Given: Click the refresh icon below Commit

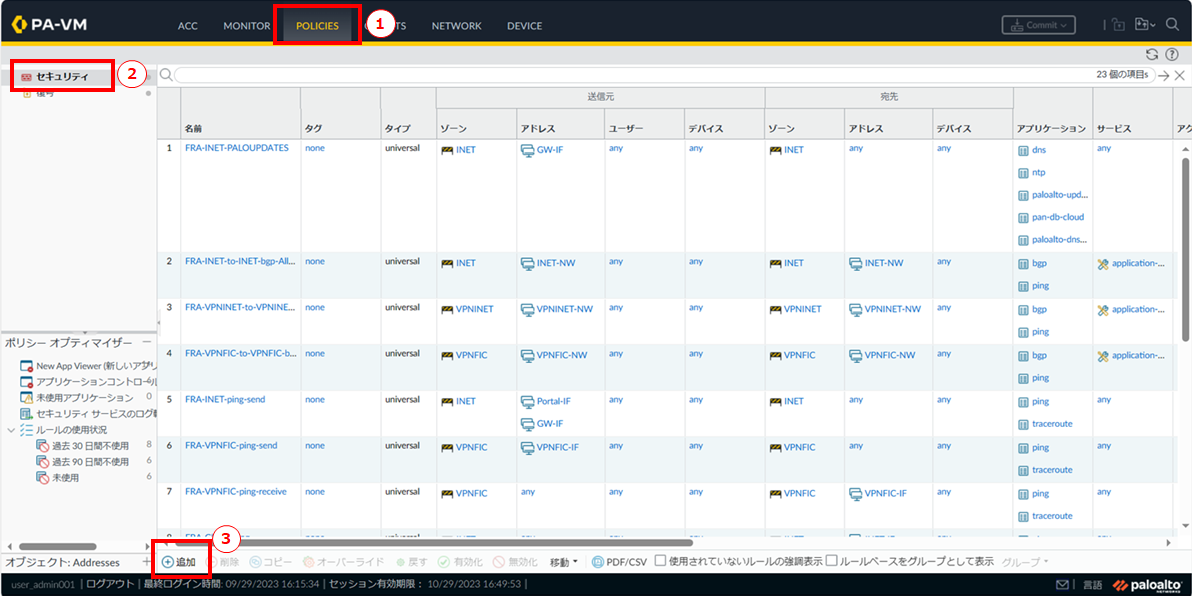Looking at the screenshot, I should (x=1152, y=54).
